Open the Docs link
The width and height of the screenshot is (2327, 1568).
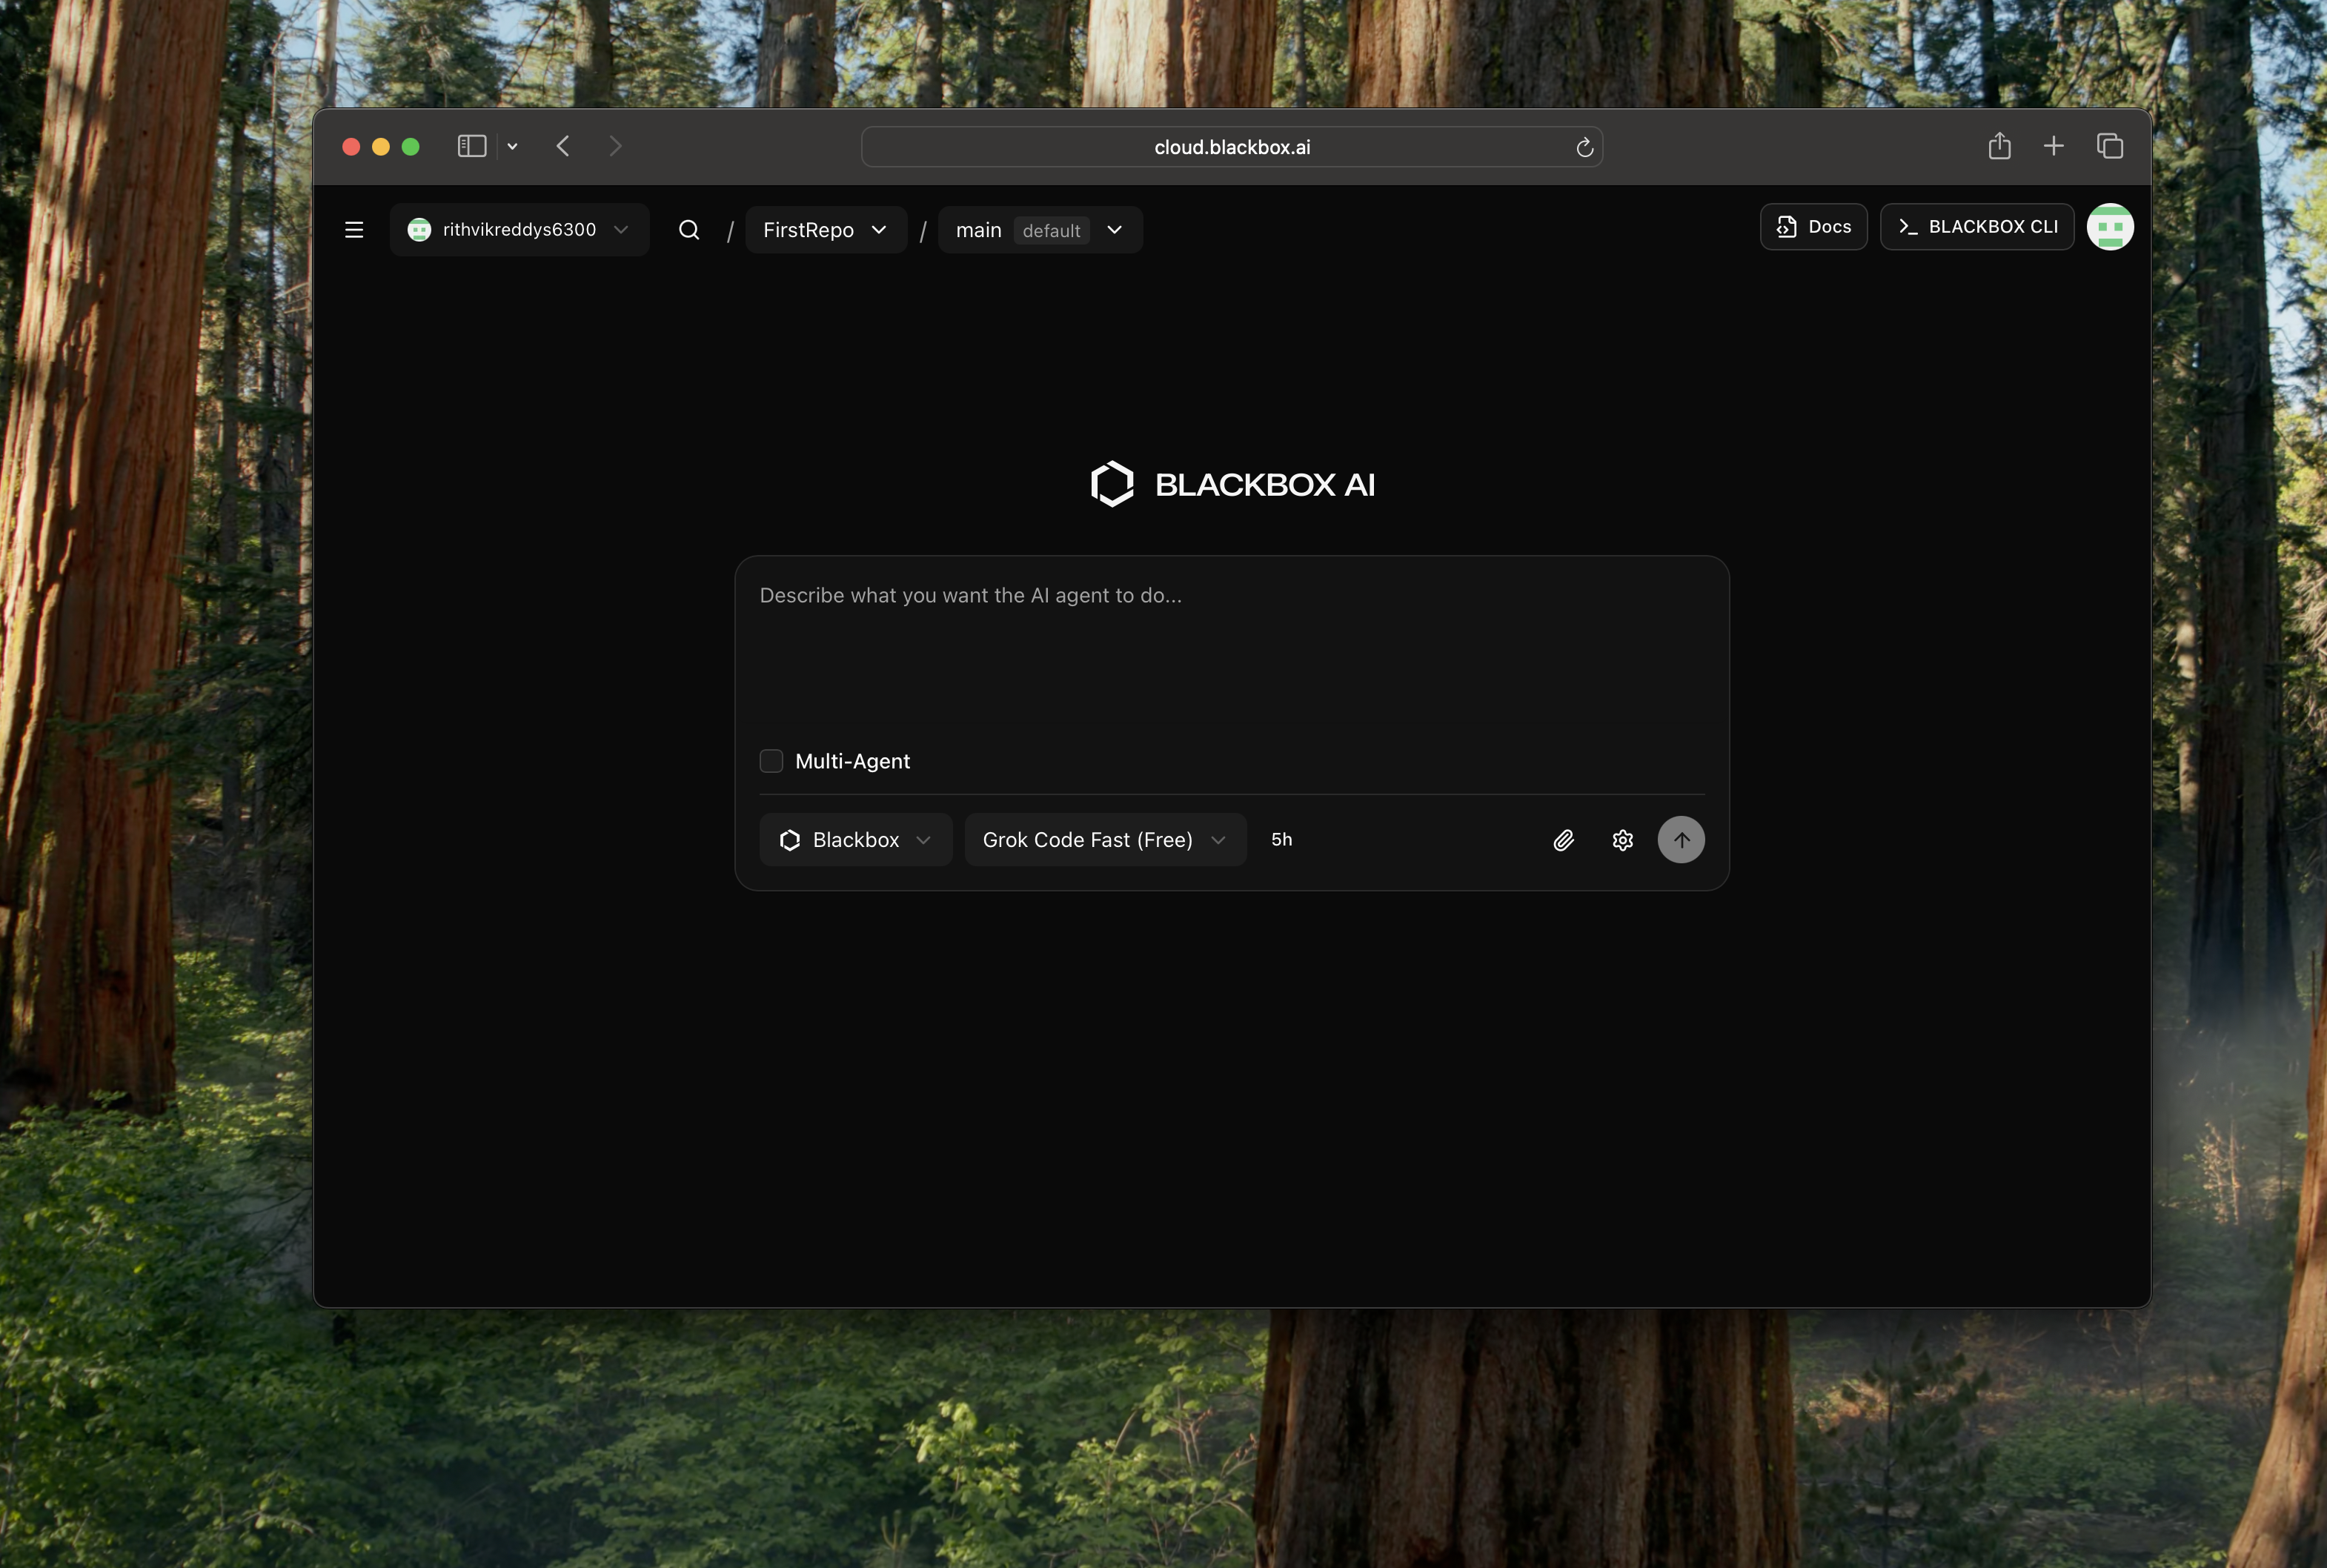(x=1813, y=227)
